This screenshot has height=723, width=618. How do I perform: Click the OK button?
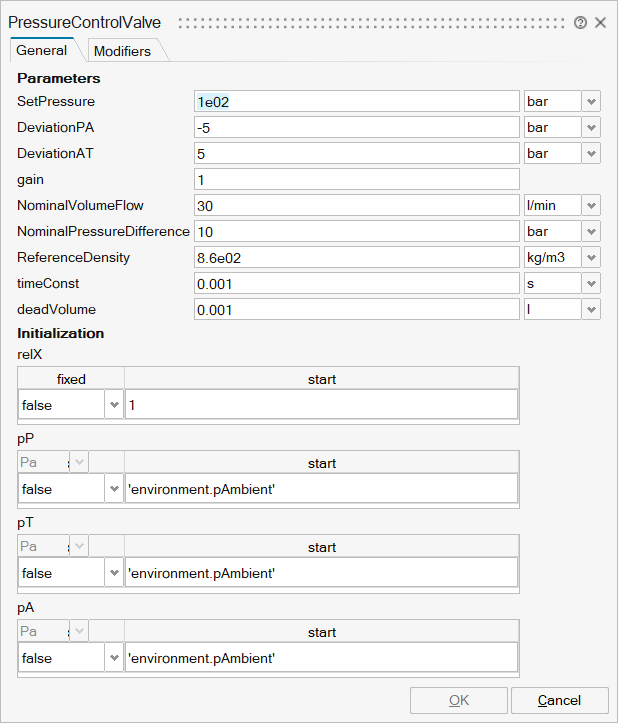click(x=459, y=700)
